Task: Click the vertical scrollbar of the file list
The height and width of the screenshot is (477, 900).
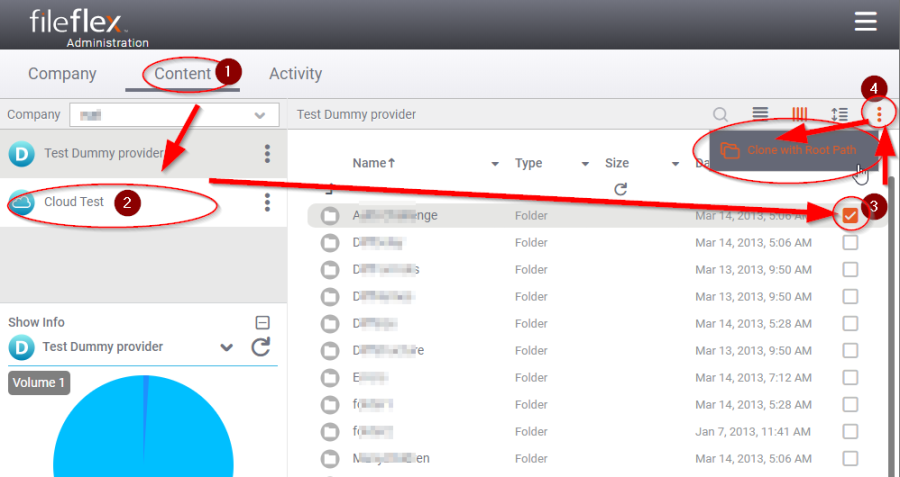Action: click(x=892, y=327)
